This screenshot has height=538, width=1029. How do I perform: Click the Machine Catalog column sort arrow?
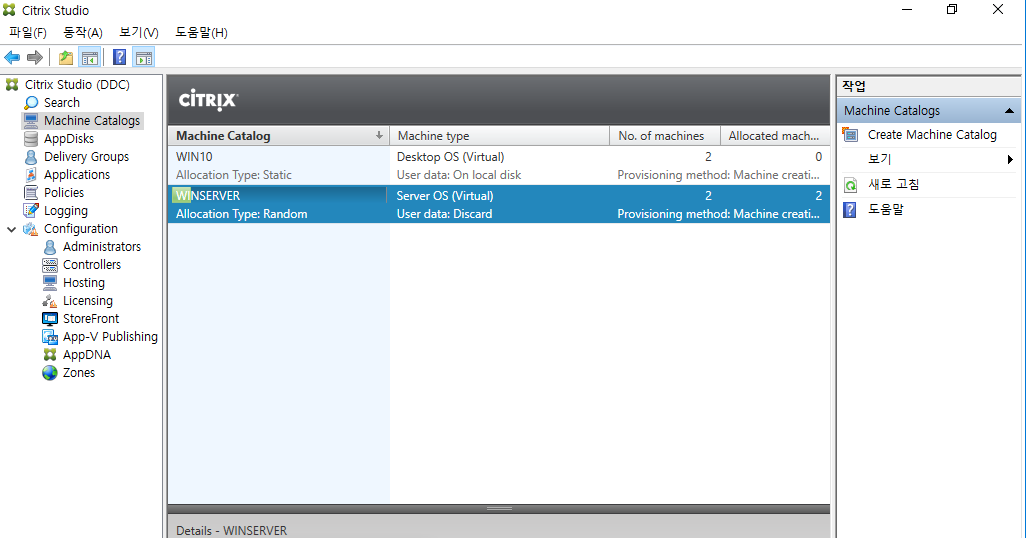(379, 135)
